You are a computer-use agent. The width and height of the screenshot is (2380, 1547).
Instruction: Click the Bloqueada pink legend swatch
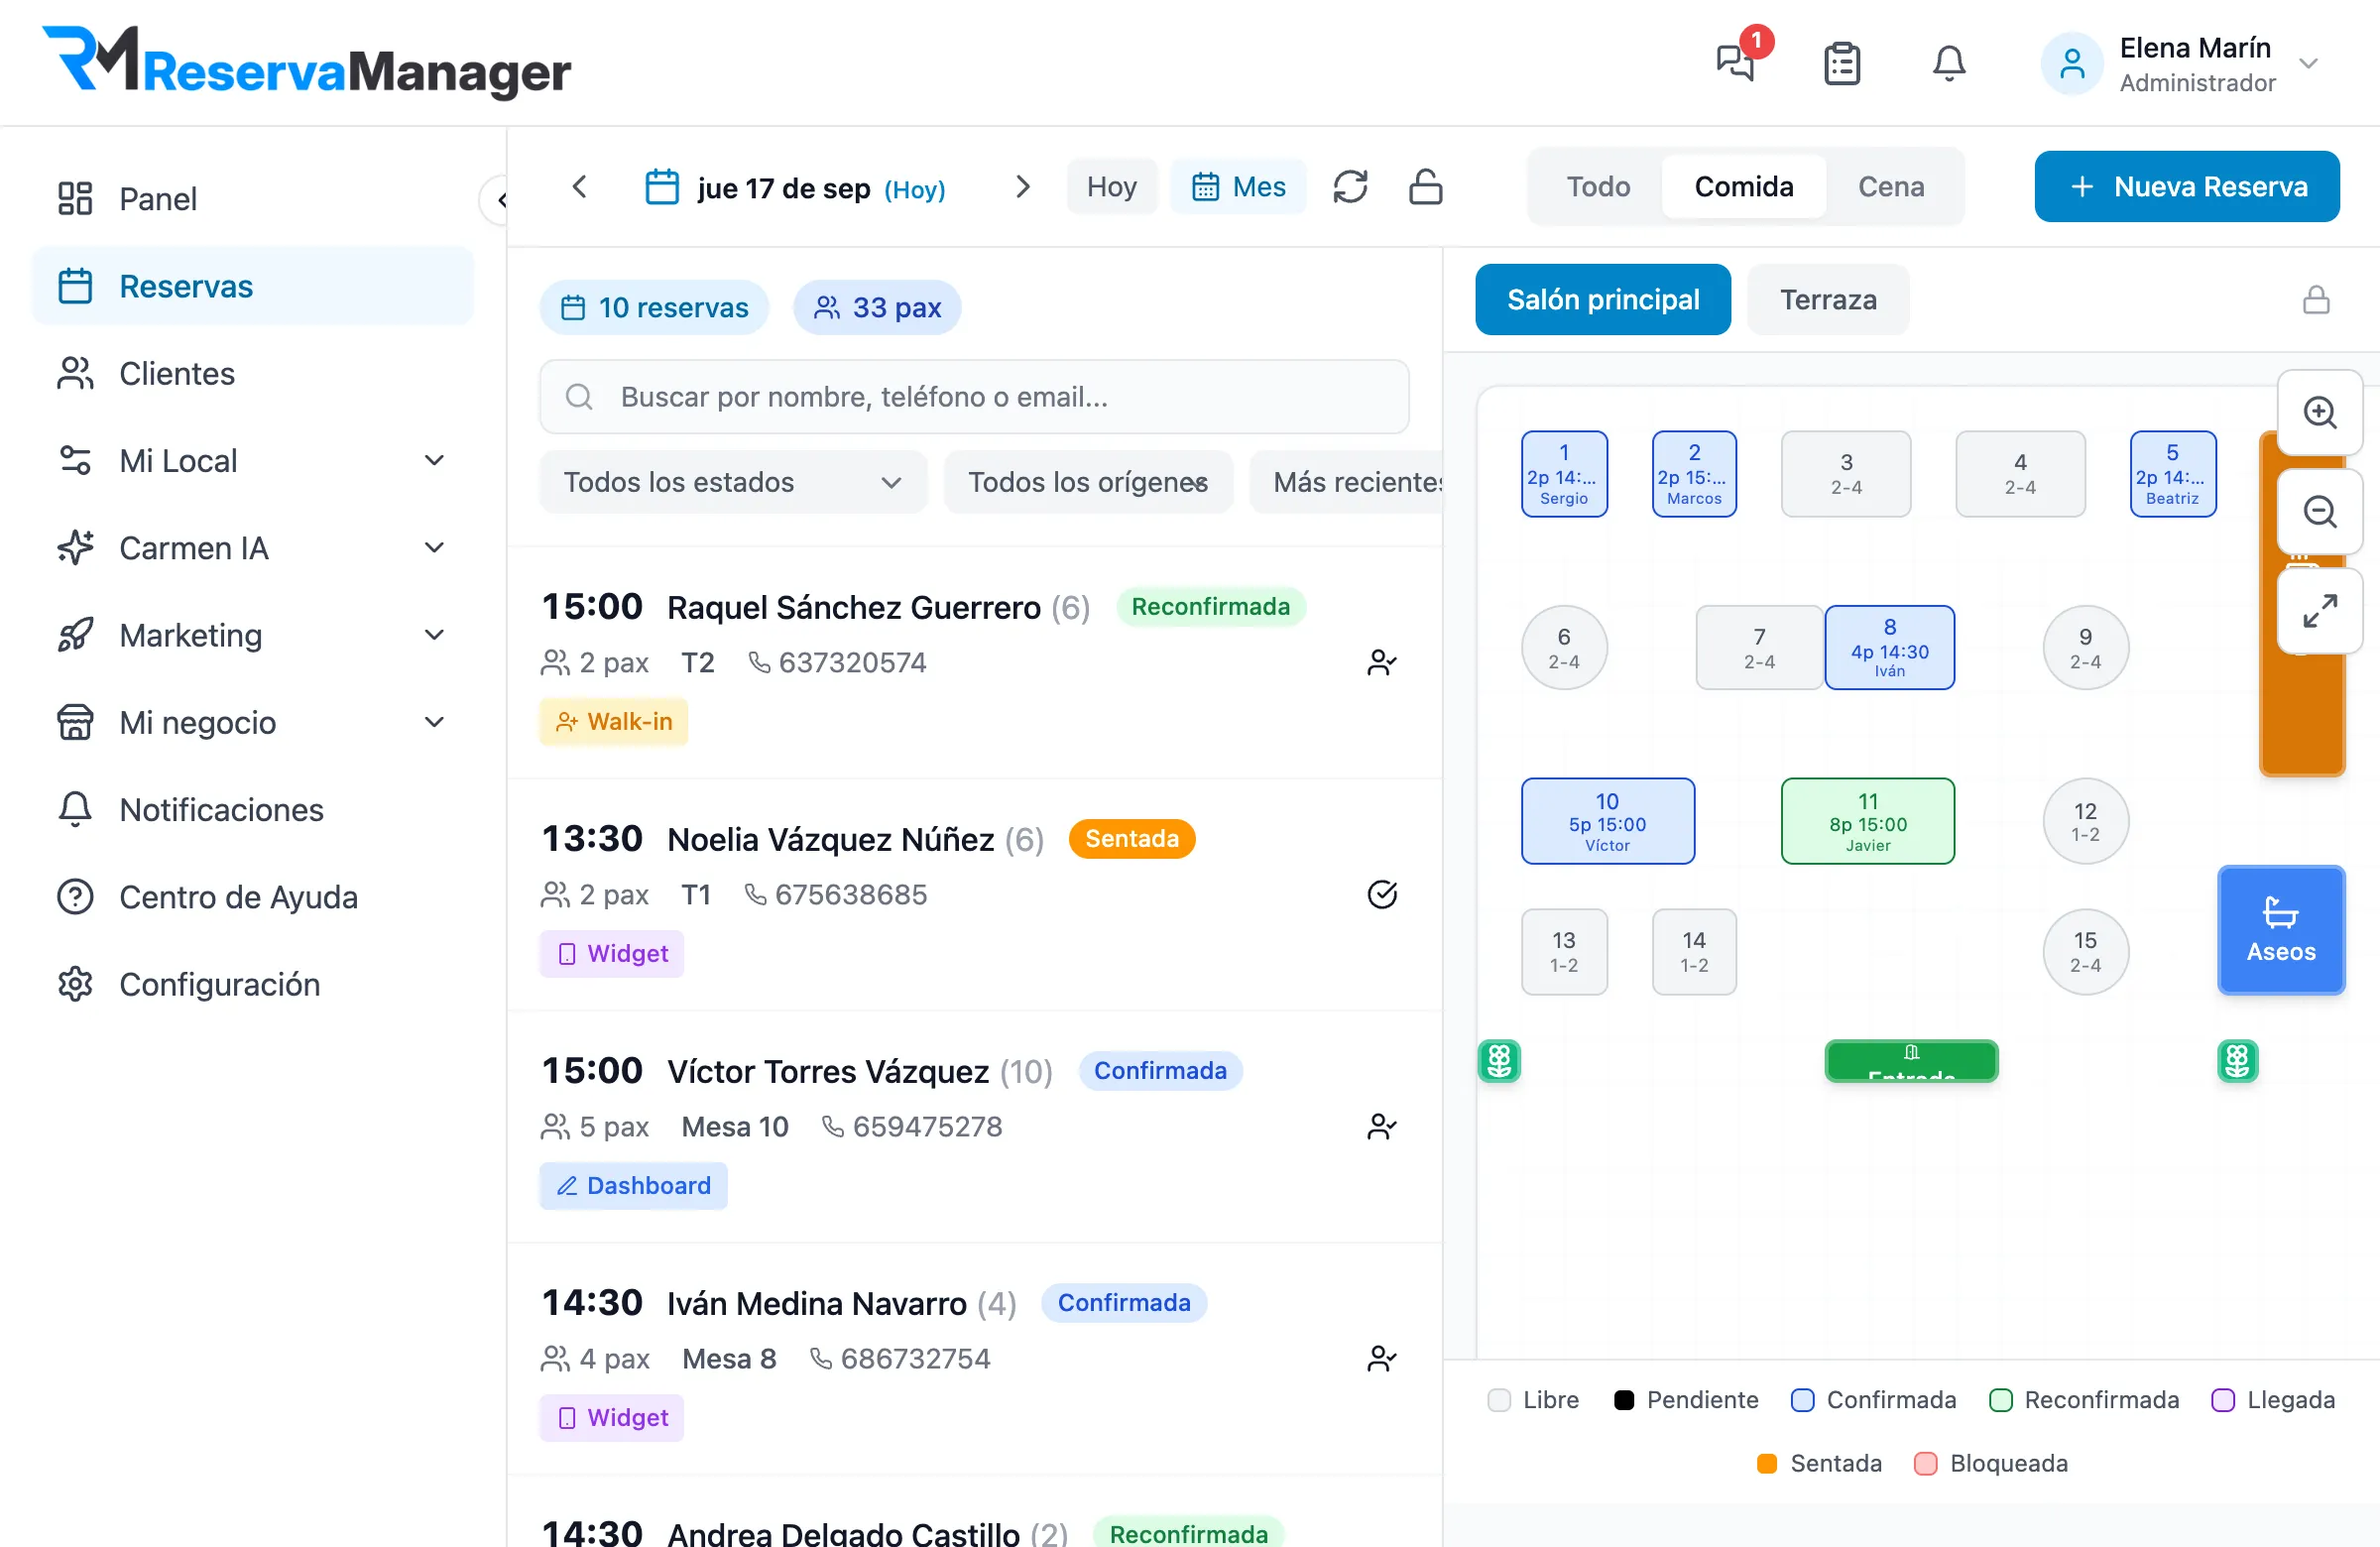coord(1925,1463)
